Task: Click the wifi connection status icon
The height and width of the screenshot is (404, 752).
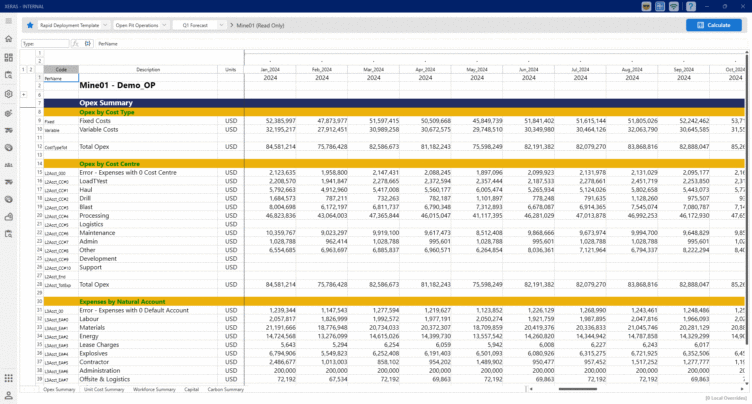Action: [x=674, y=6]
